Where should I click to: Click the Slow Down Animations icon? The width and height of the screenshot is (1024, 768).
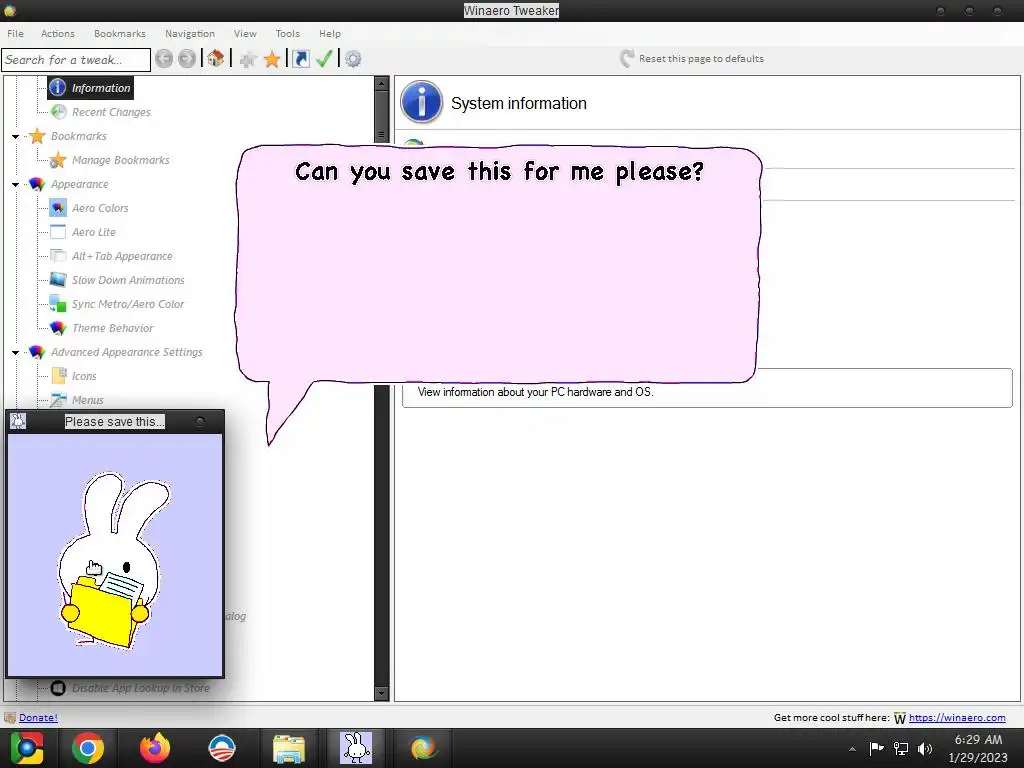click(58, 280)
